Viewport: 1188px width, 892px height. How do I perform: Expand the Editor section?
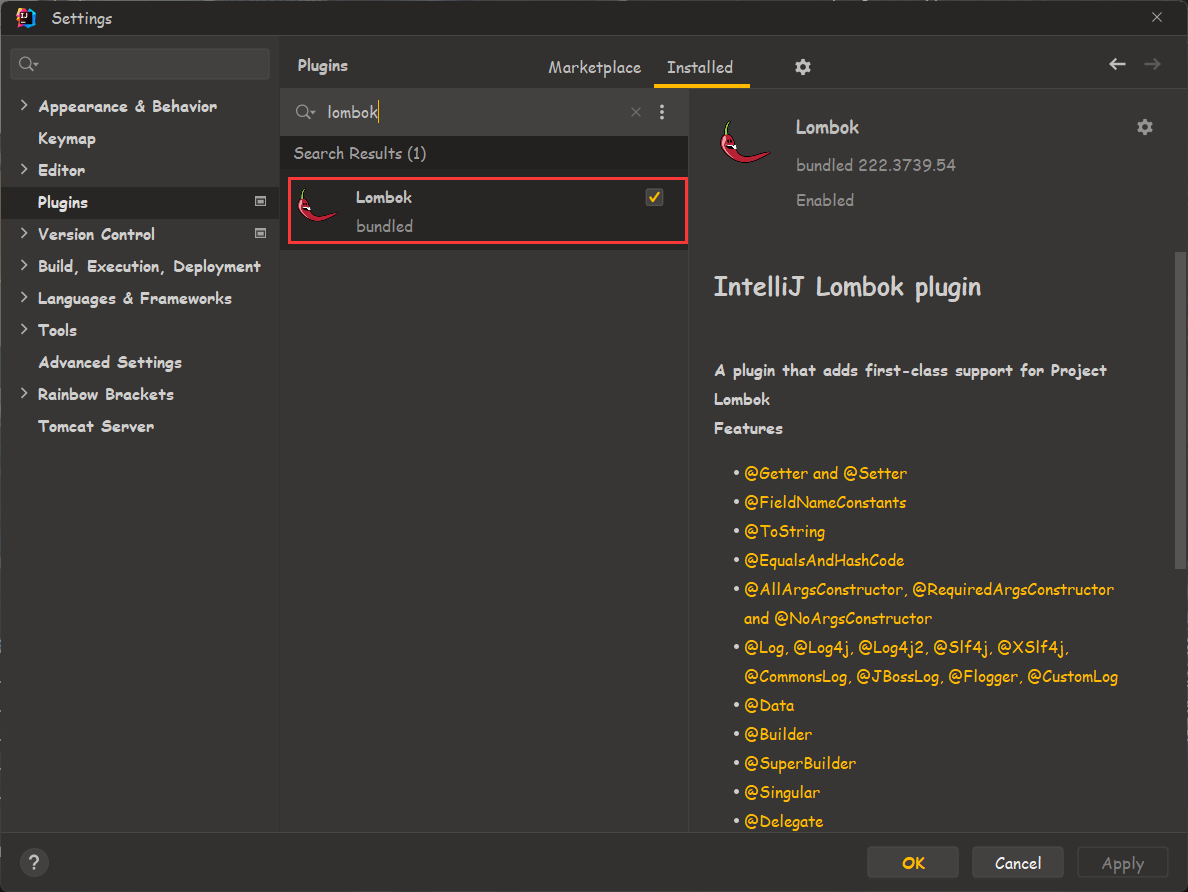[23, 170]
